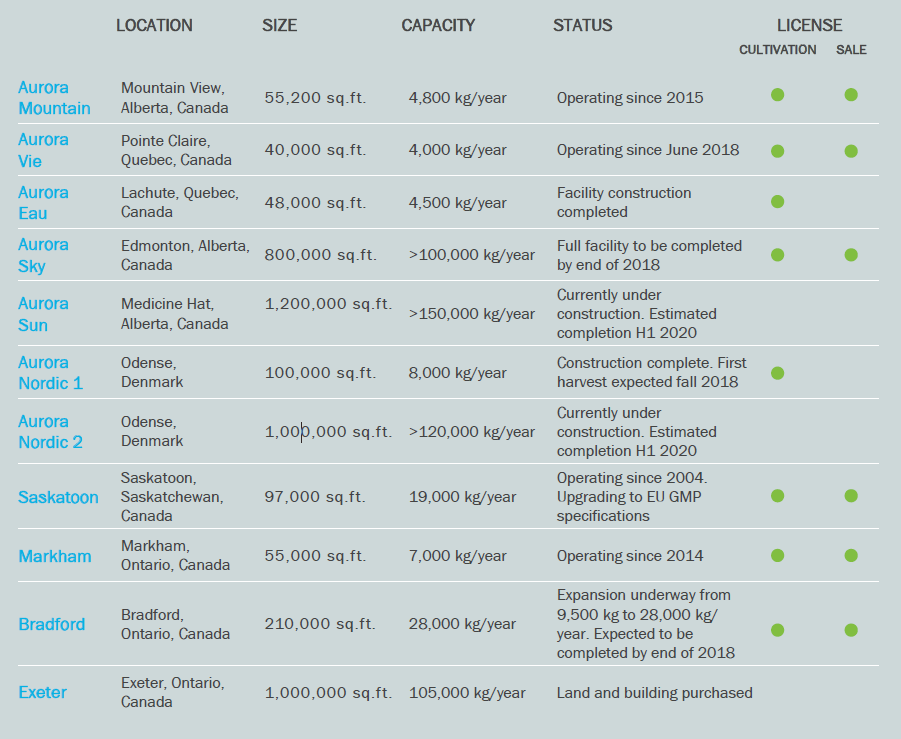Image resolution: width=901 pixels, height=739 pixels.
Task: Click Aurora Eau's cultivation license dot
Action: pyautogui.click(x=777, y=201)
